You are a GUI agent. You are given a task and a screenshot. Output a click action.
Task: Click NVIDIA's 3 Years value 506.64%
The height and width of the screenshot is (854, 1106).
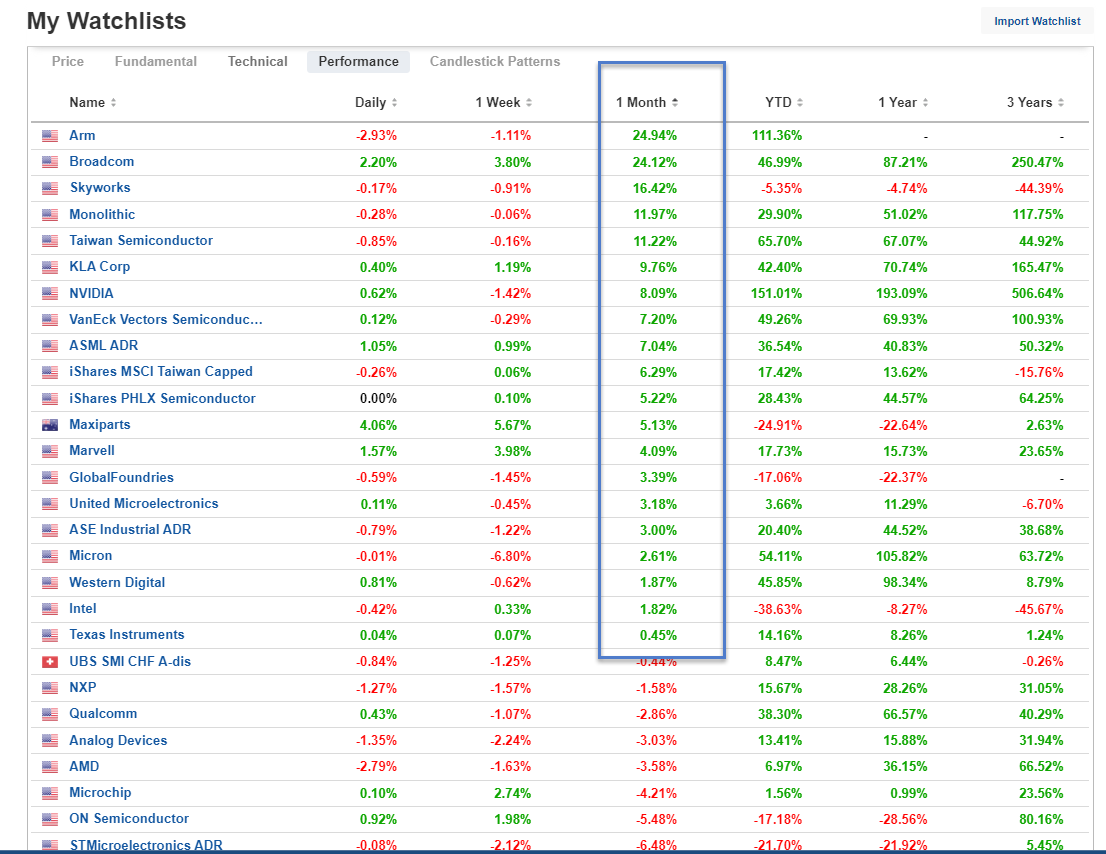point(1037,293)
